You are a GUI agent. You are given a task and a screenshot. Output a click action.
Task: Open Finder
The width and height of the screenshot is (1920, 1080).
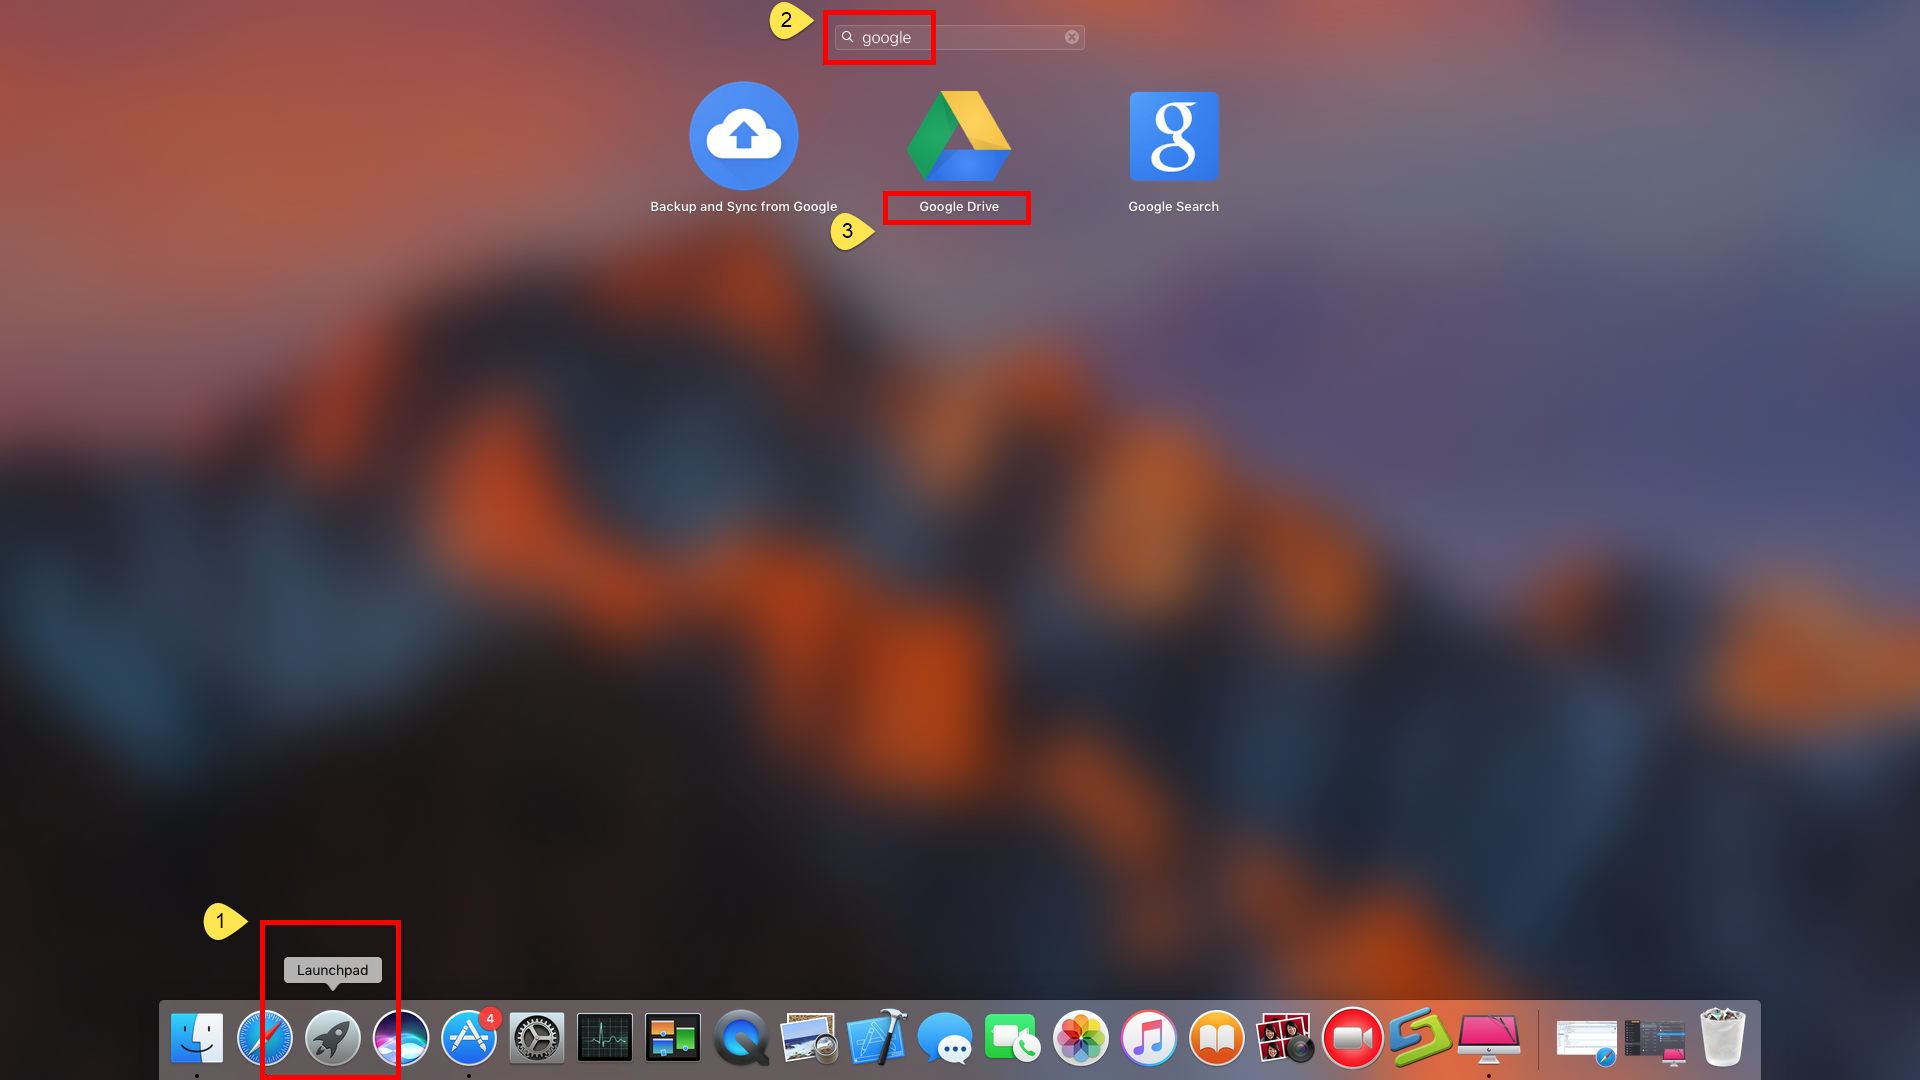(197, 1038)
